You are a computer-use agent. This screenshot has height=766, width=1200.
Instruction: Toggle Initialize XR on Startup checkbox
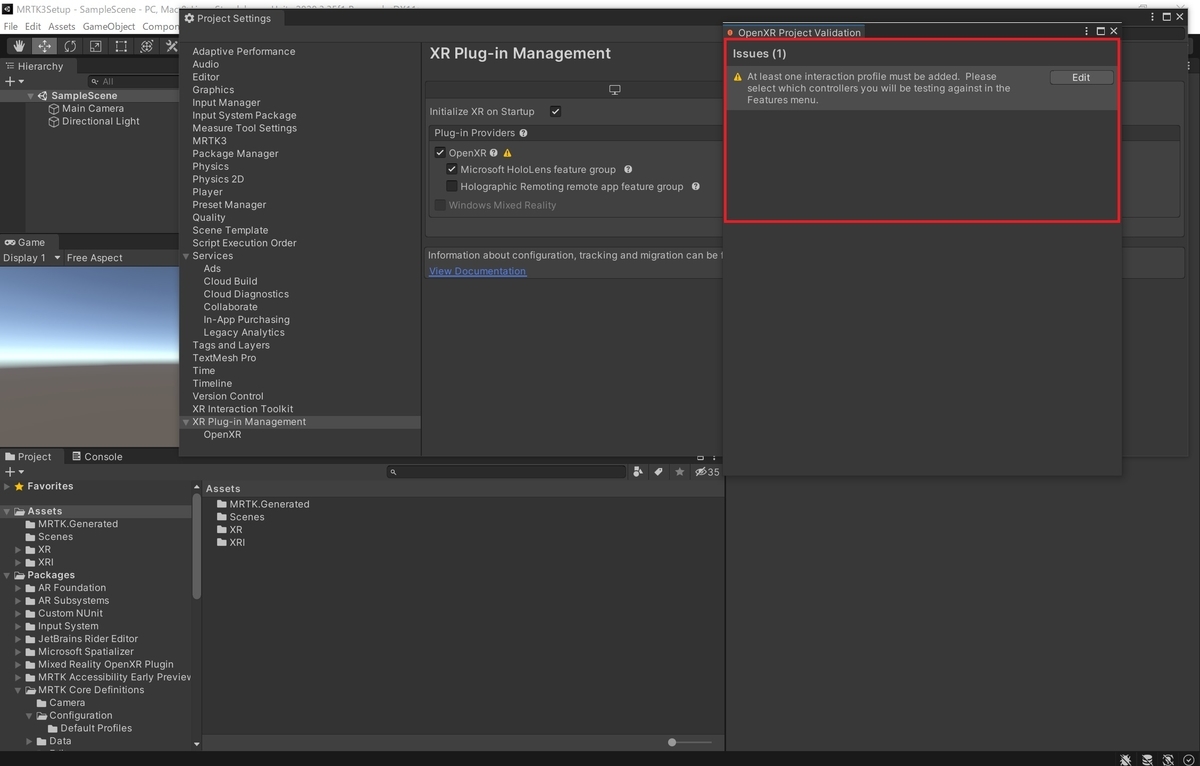[555, 111]
